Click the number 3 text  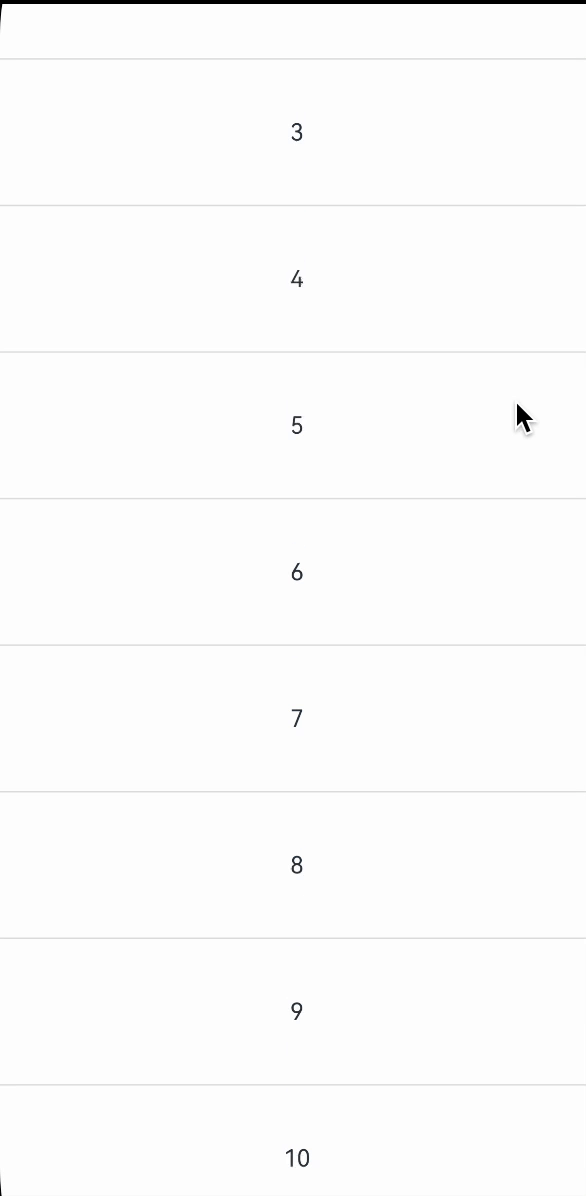tap(297, 133)
